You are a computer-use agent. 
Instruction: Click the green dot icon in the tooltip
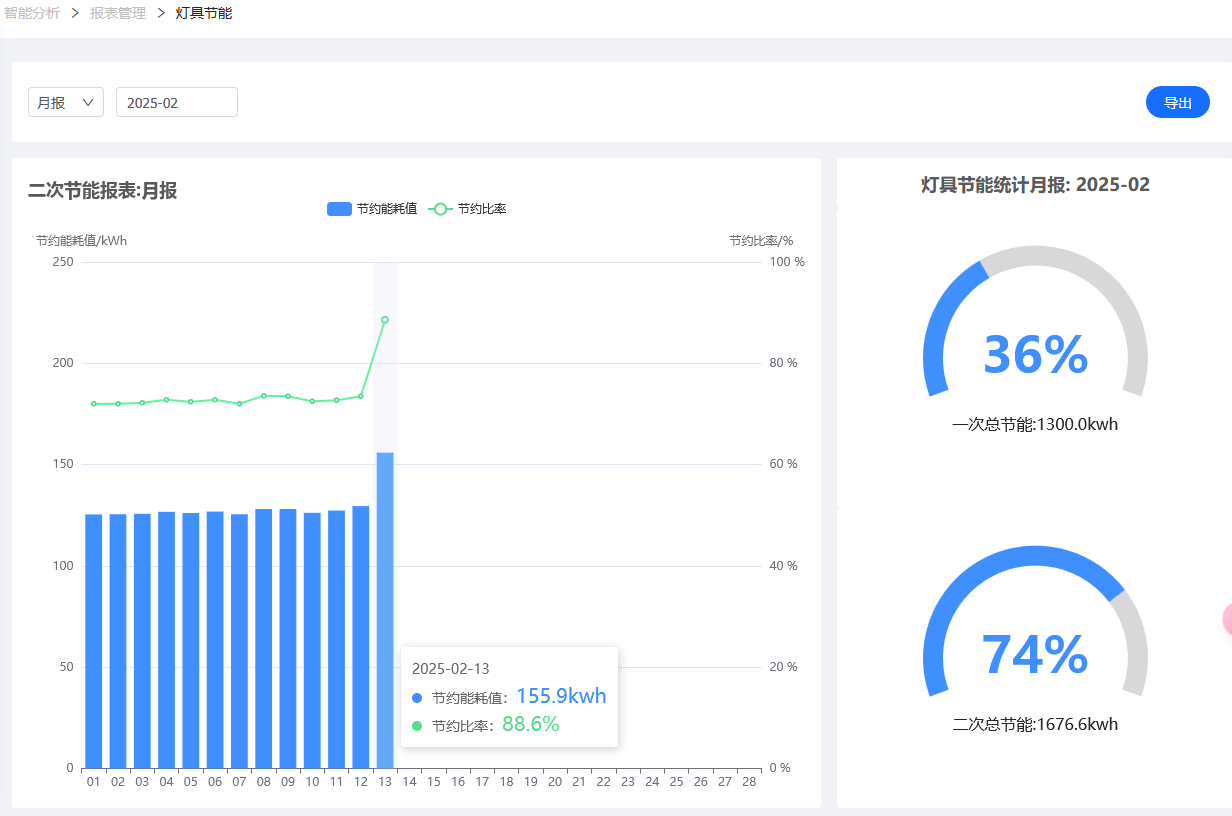point(417,726)
